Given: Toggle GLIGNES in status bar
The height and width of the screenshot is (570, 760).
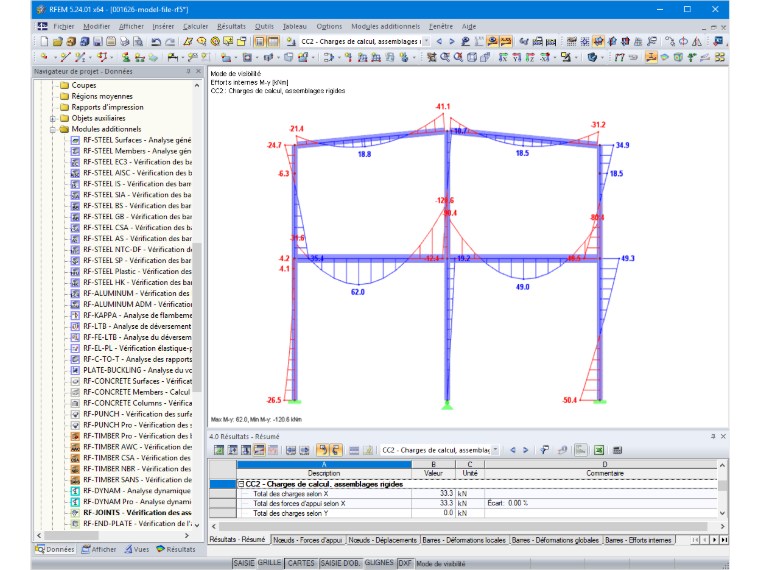Looking at the screenshot, I should [379, 563].
